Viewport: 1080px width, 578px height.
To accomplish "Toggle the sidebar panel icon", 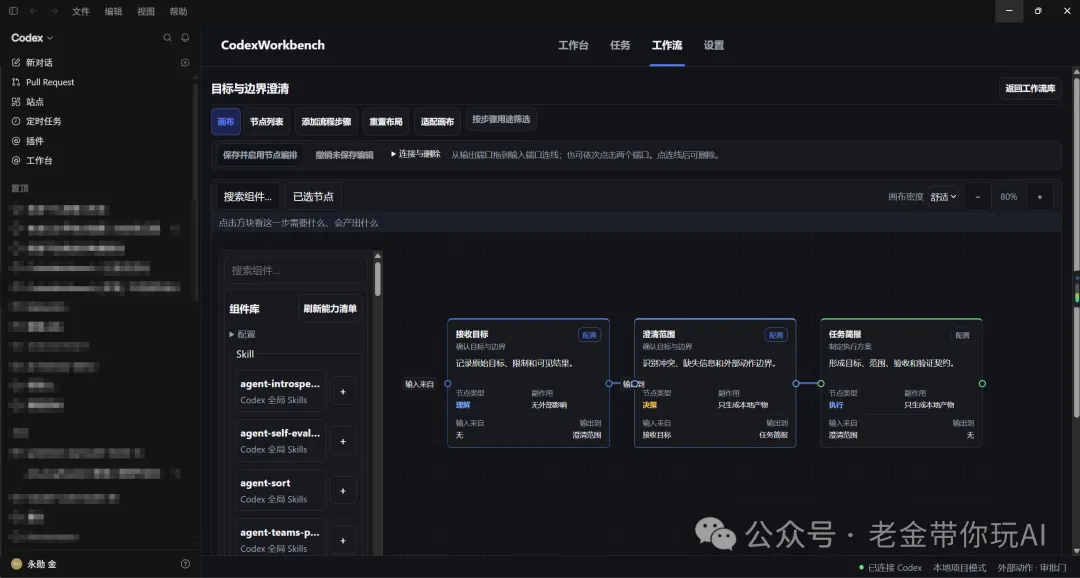I will pos(13,11).
